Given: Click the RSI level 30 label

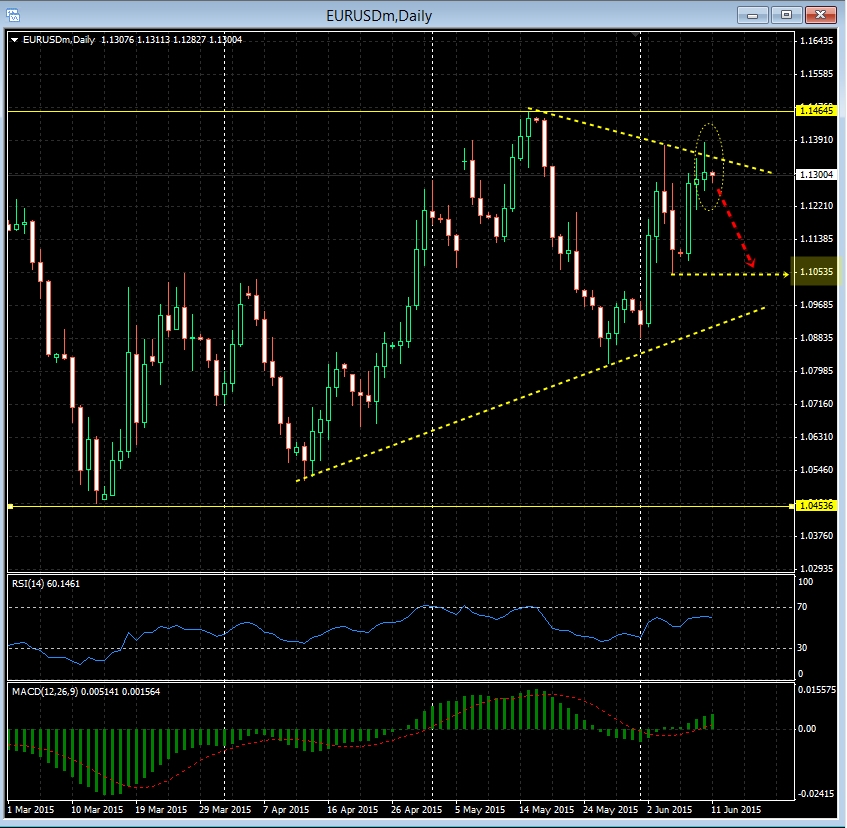Looking at the screenshot, I should (x=803, y=648).
